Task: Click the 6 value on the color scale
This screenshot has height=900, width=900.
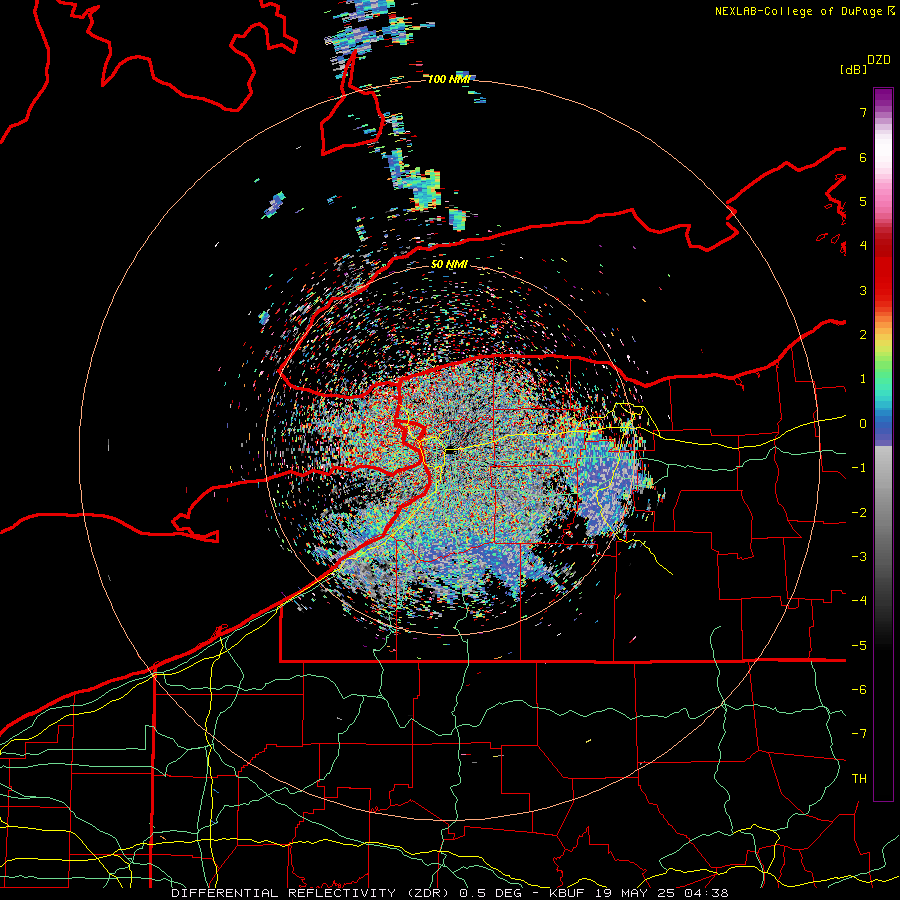Action: point(863,157)
